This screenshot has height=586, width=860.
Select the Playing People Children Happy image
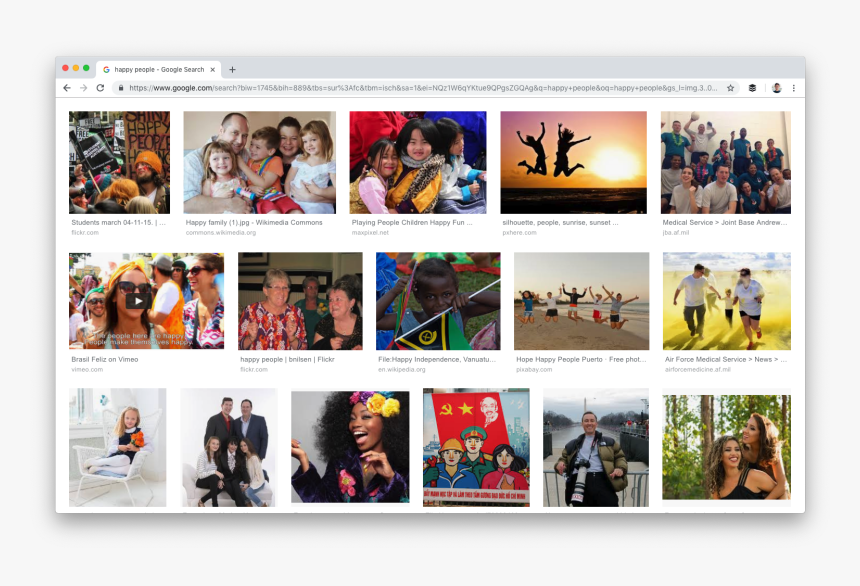pyautogui.click(x=417, y=162)
